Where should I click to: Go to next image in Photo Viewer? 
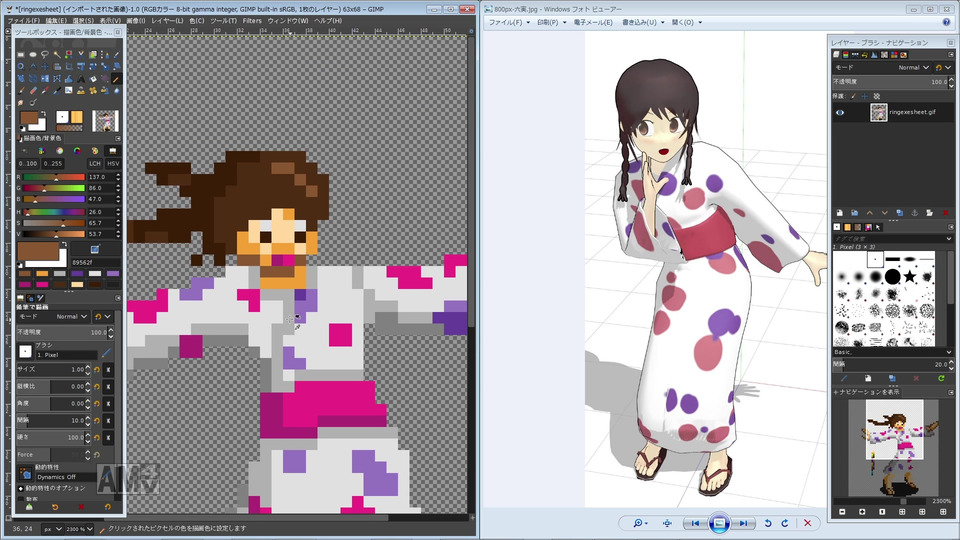(x=743, y=523)
